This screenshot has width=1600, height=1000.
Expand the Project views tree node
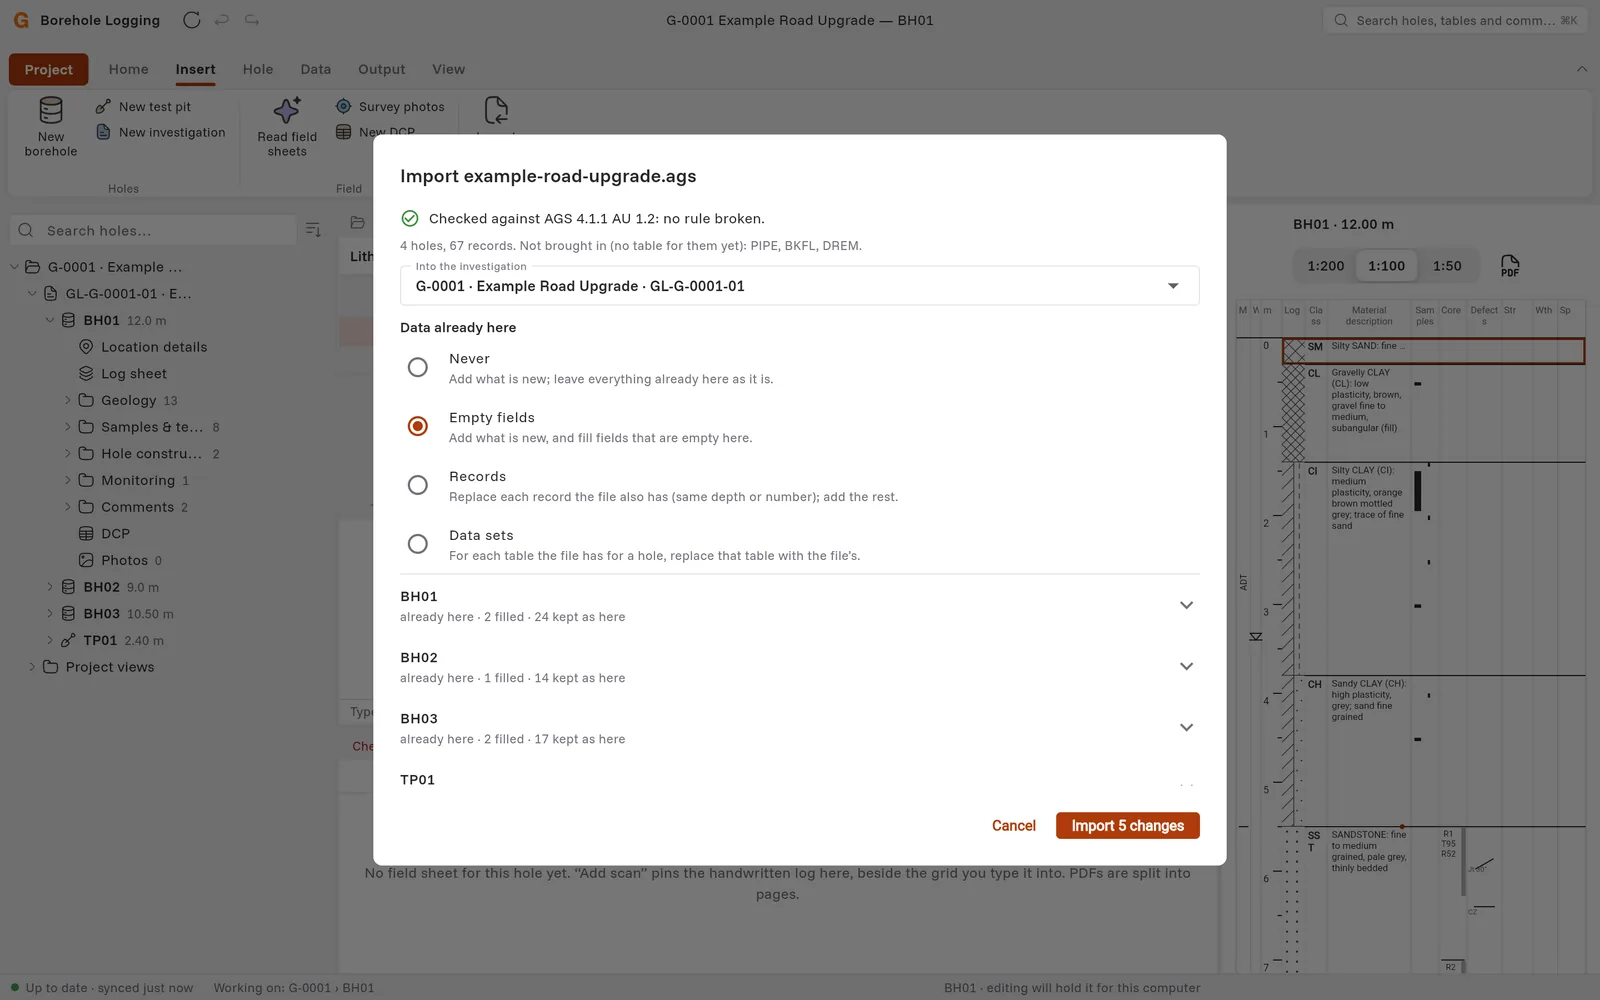tap(32, 667)
